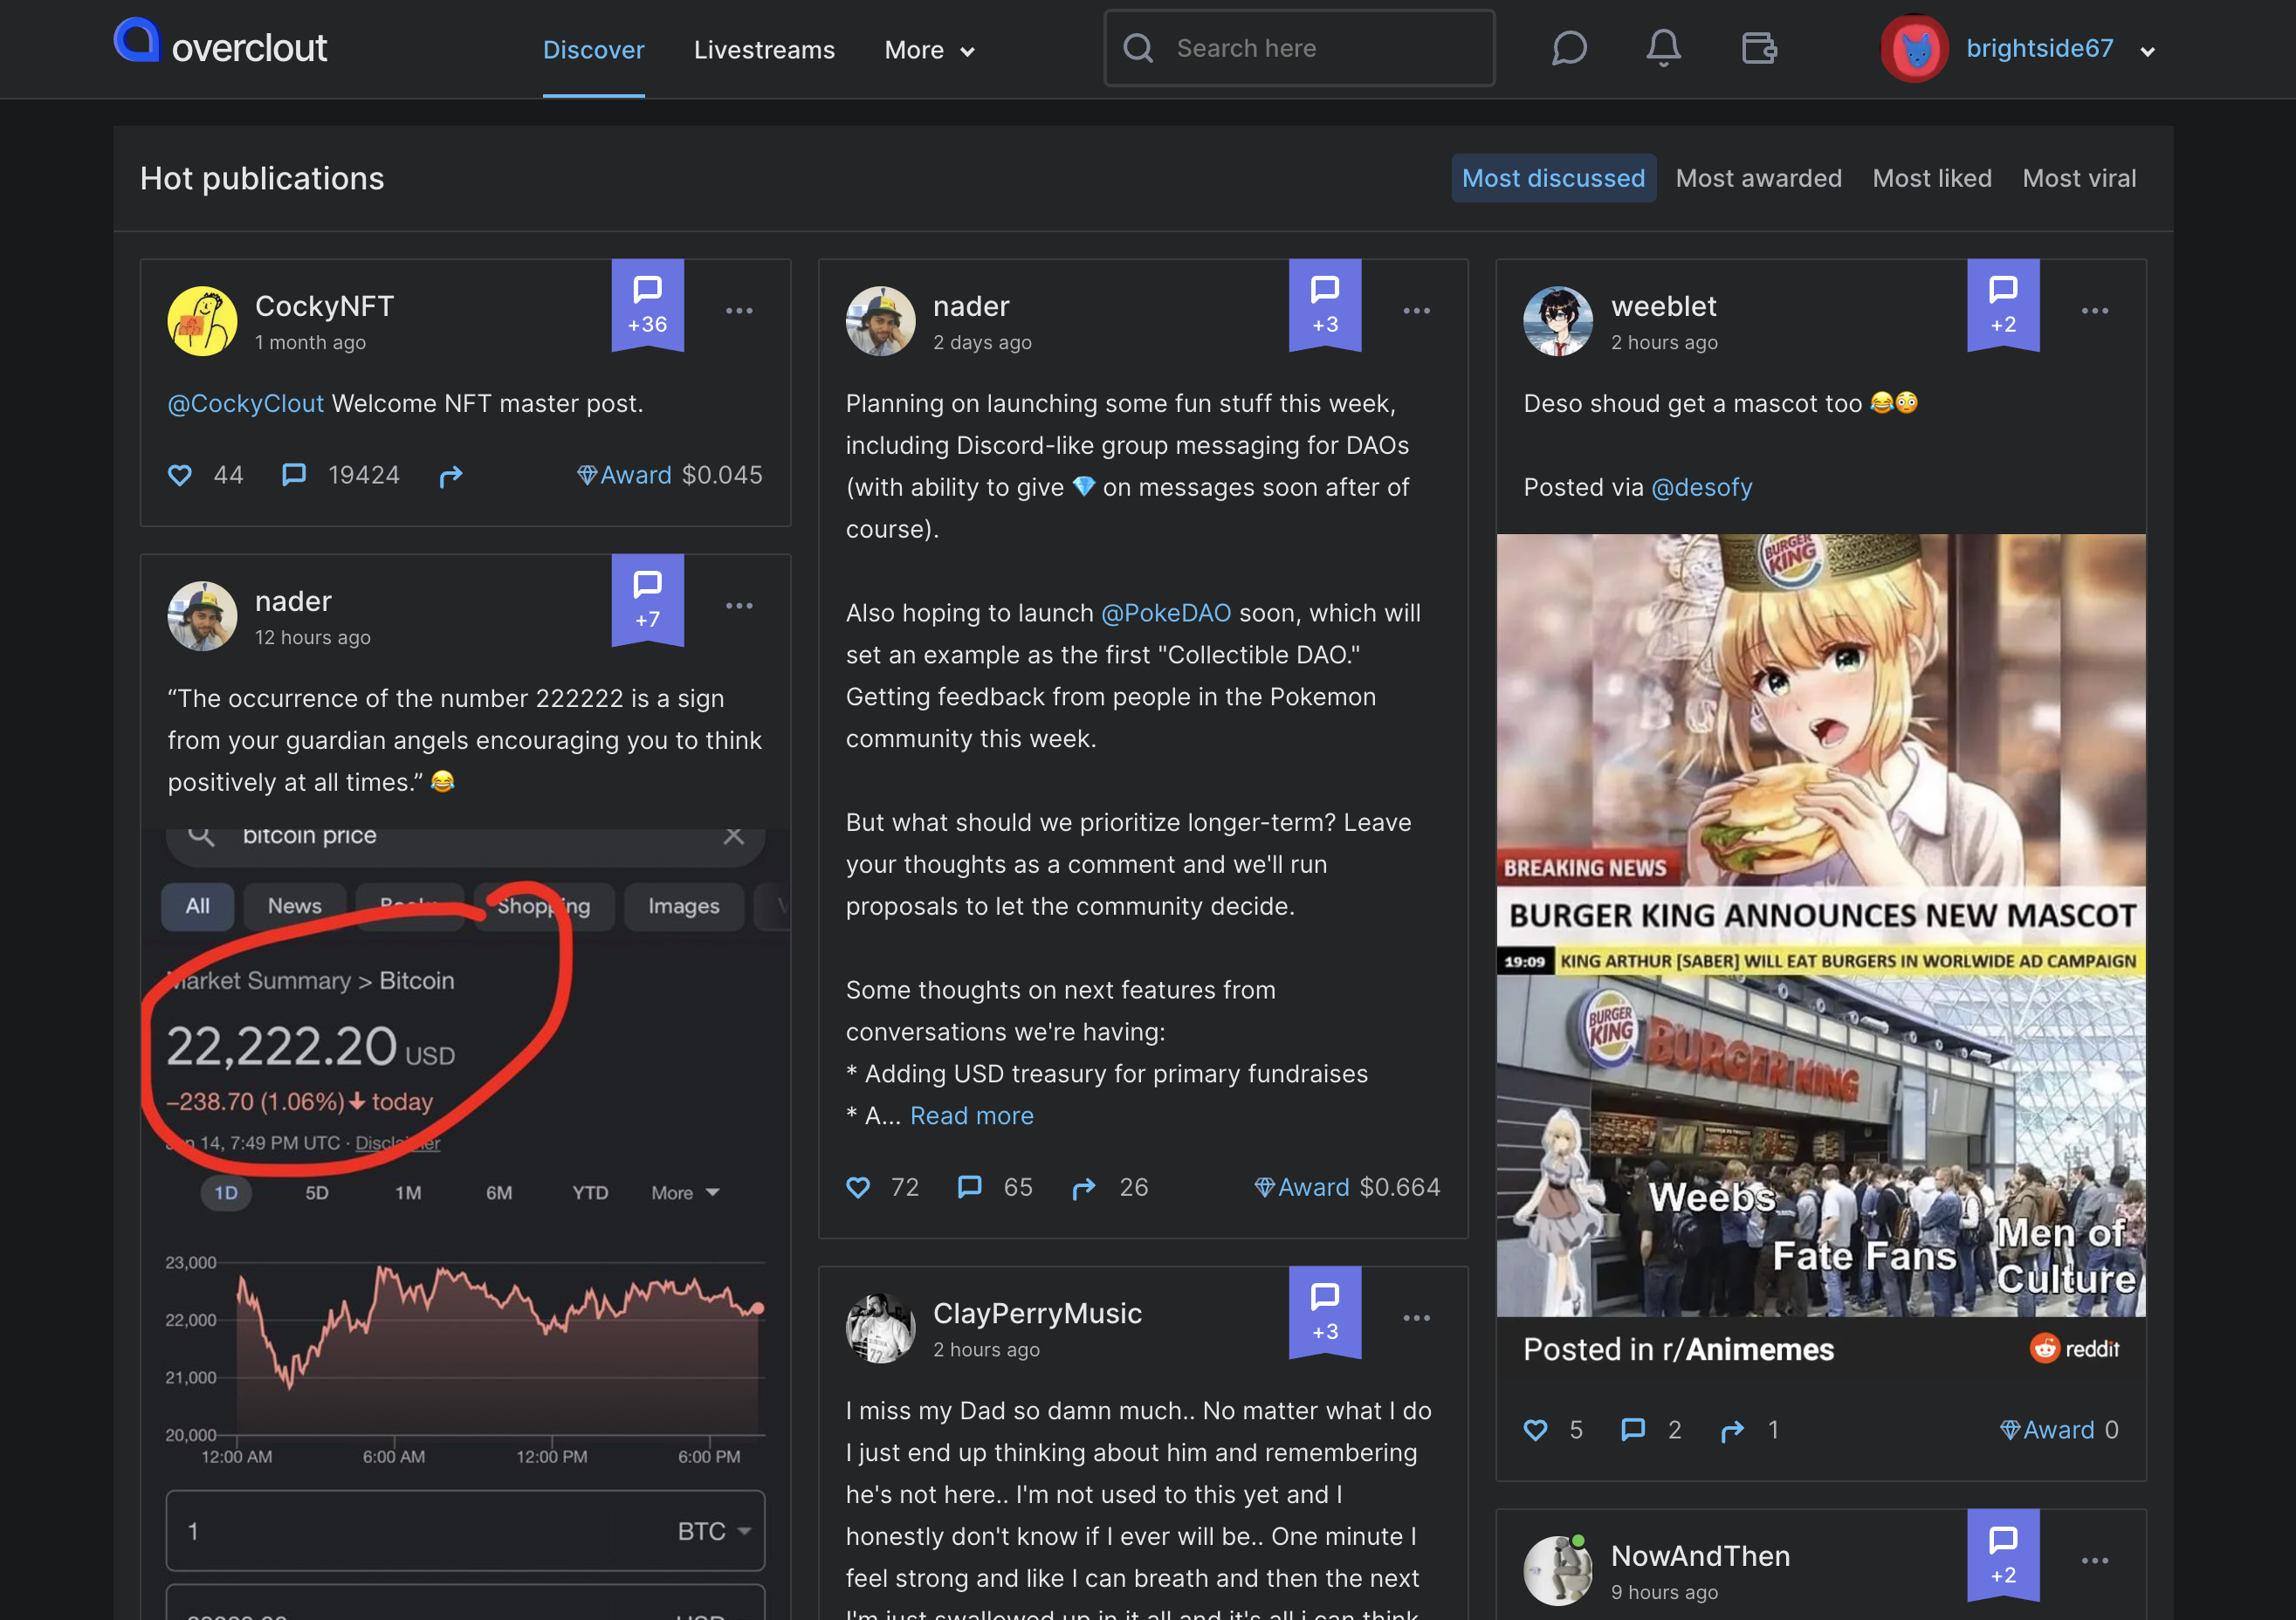Open the notifications bell icon
Image resolution: width=2296 pixels, height=1620 pixels.
point(1663,48)
